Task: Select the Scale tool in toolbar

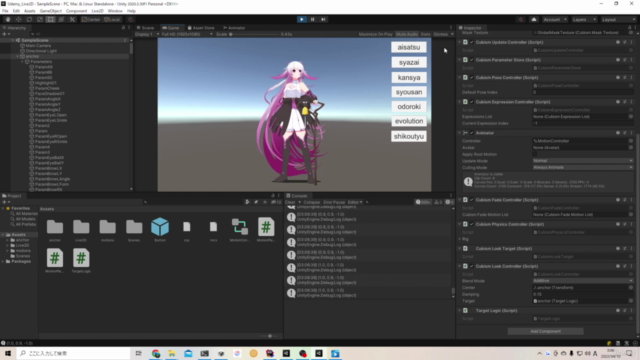Action: pyautogui.click(x=40, y=19)
